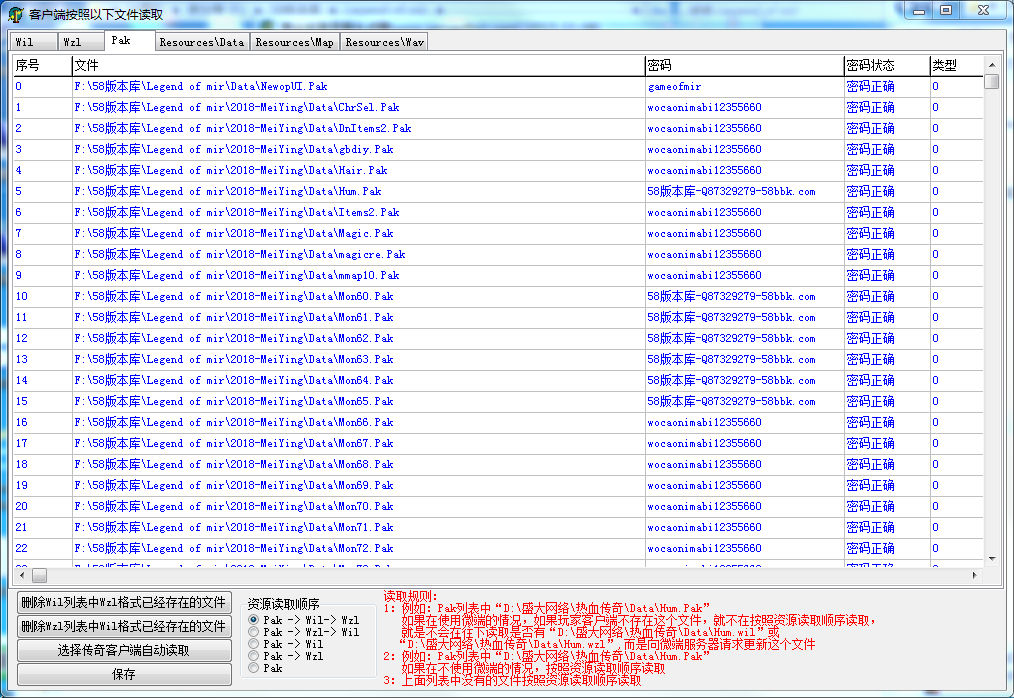1014x698 pixels.
Task: Sort by the 序号 column header
Action: click(x=43, y=65)
